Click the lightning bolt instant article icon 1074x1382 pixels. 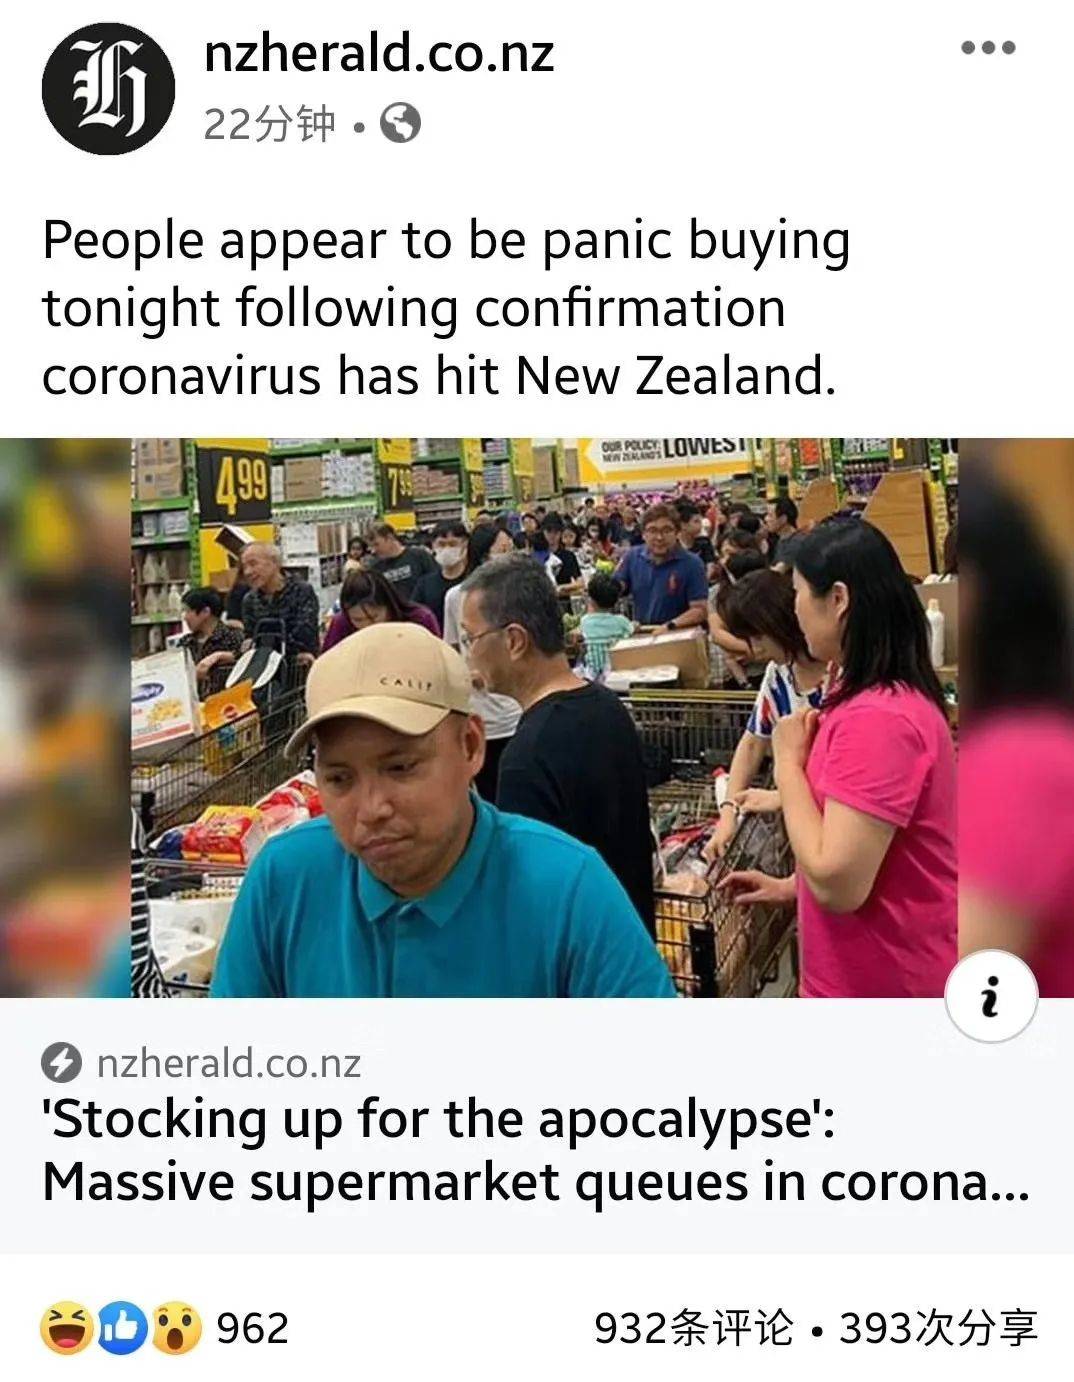(62, 1062)
